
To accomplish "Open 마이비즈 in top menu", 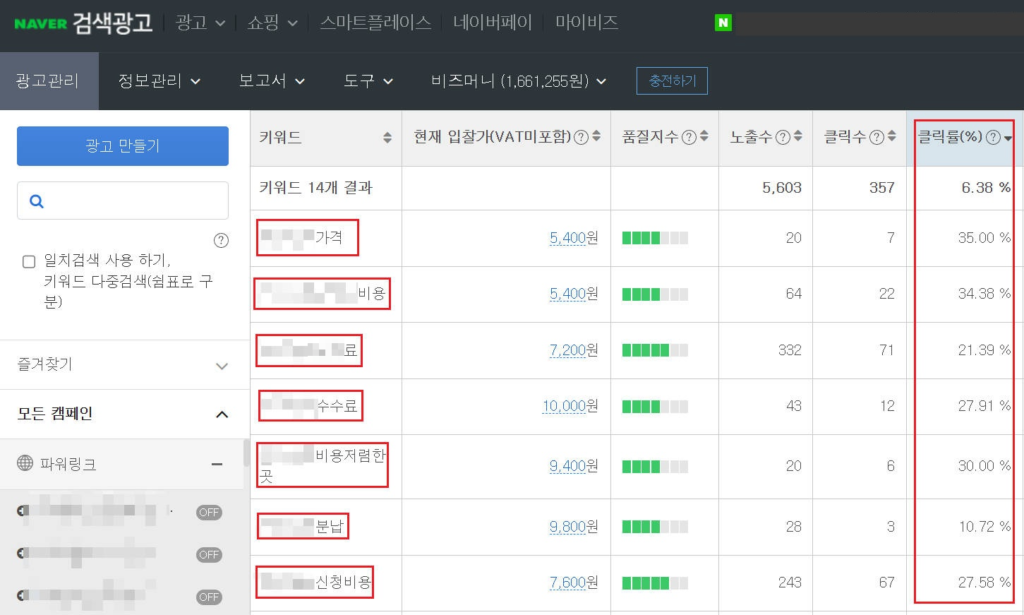I will coord(586,23).
